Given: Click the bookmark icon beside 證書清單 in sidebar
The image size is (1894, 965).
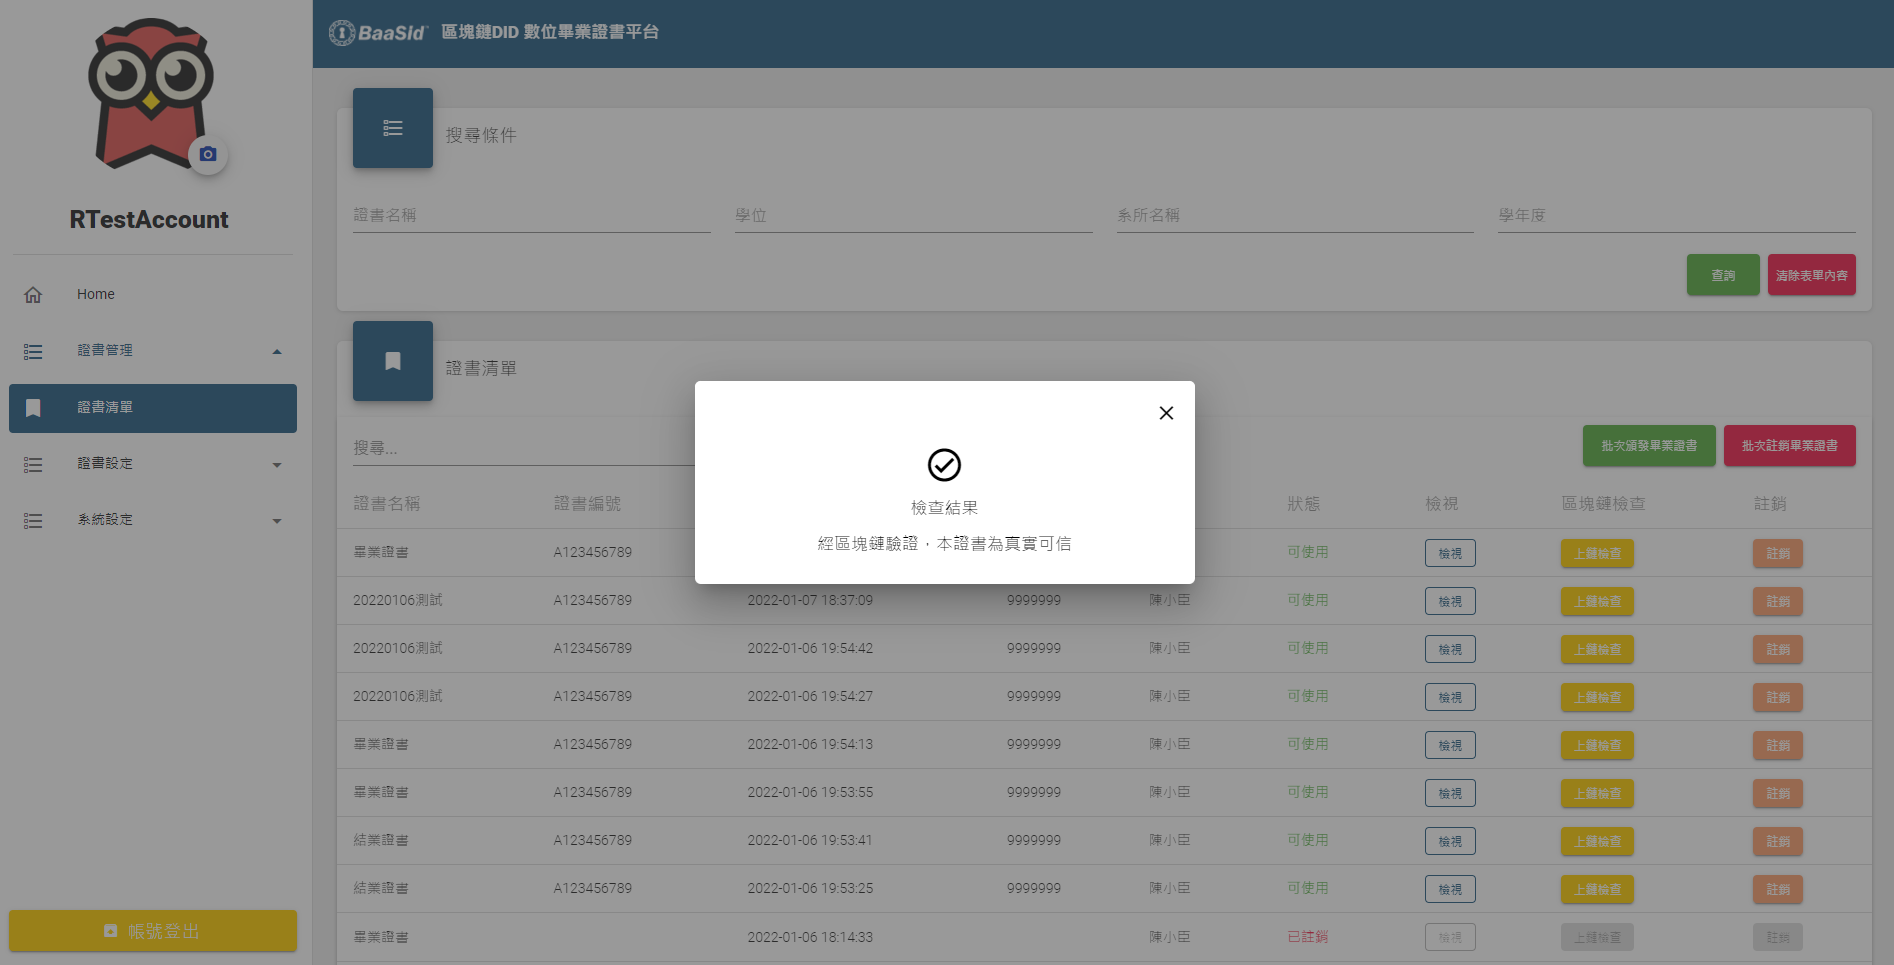Looking at the screenshot, I should coord(33,408).
